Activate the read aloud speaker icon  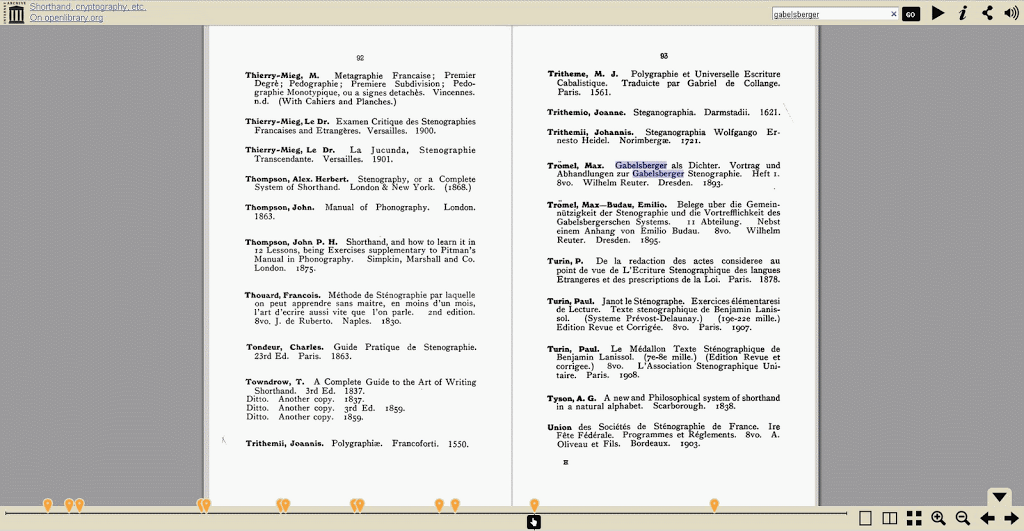(1011, 13)
